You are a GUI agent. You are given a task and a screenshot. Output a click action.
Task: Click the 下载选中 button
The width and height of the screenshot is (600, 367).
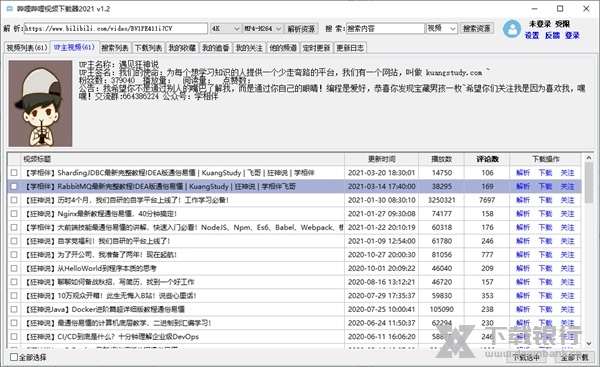(x=527, y=357)
